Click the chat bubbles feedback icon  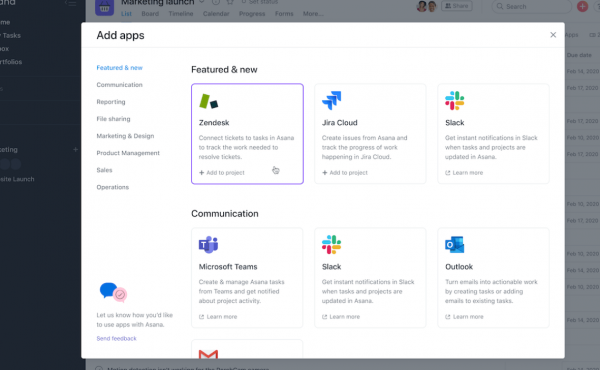(113, 292)
